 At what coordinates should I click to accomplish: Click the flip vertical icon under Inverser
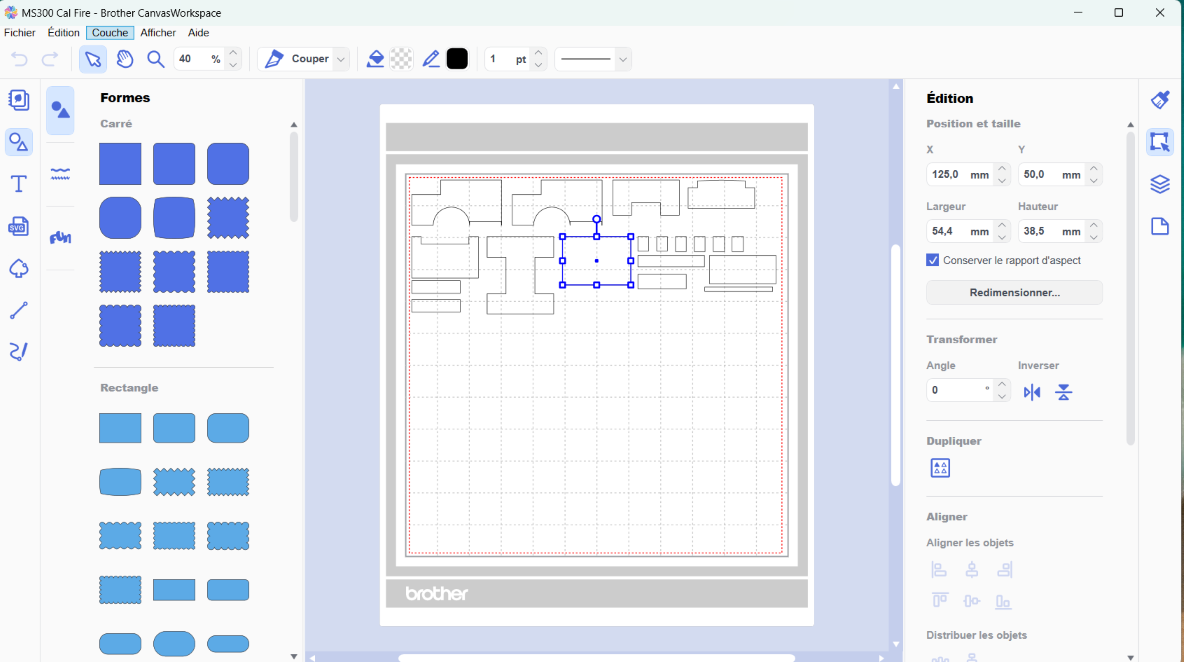(x=1064, y=392)
